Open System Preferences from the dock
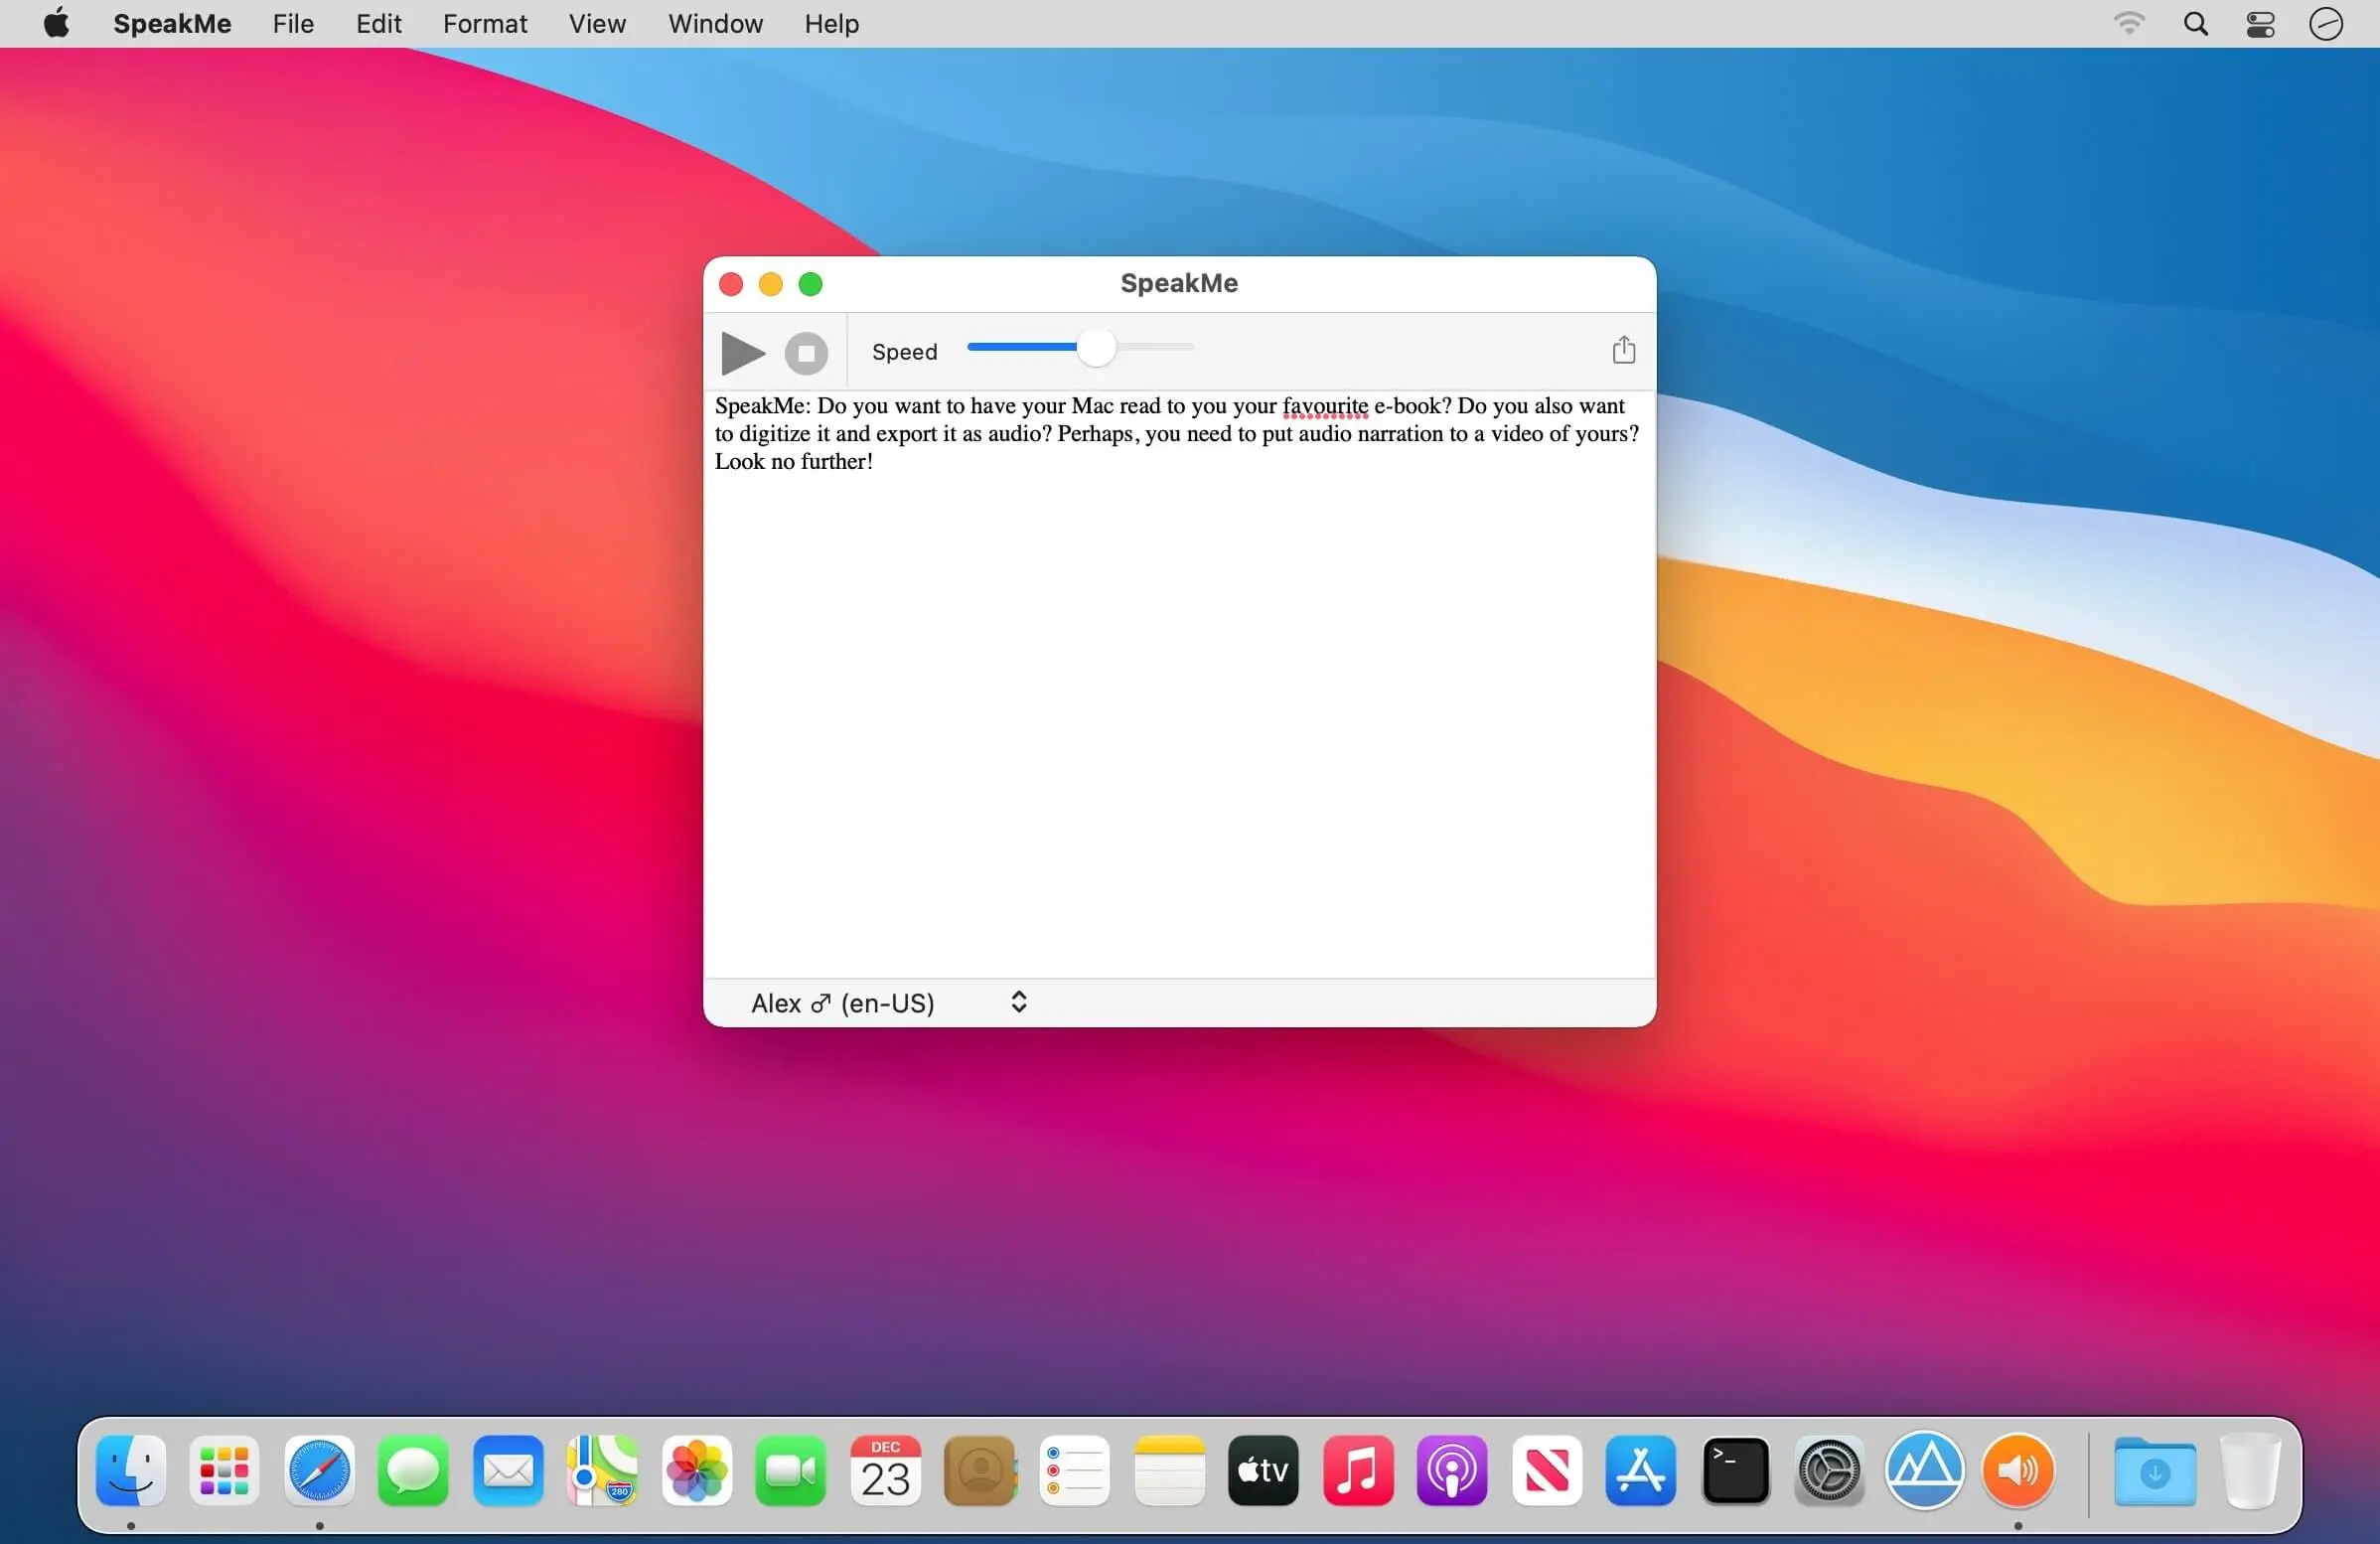Image resolution: width=2380 pixels, height=1544 pixels. coord(1830,1469)
